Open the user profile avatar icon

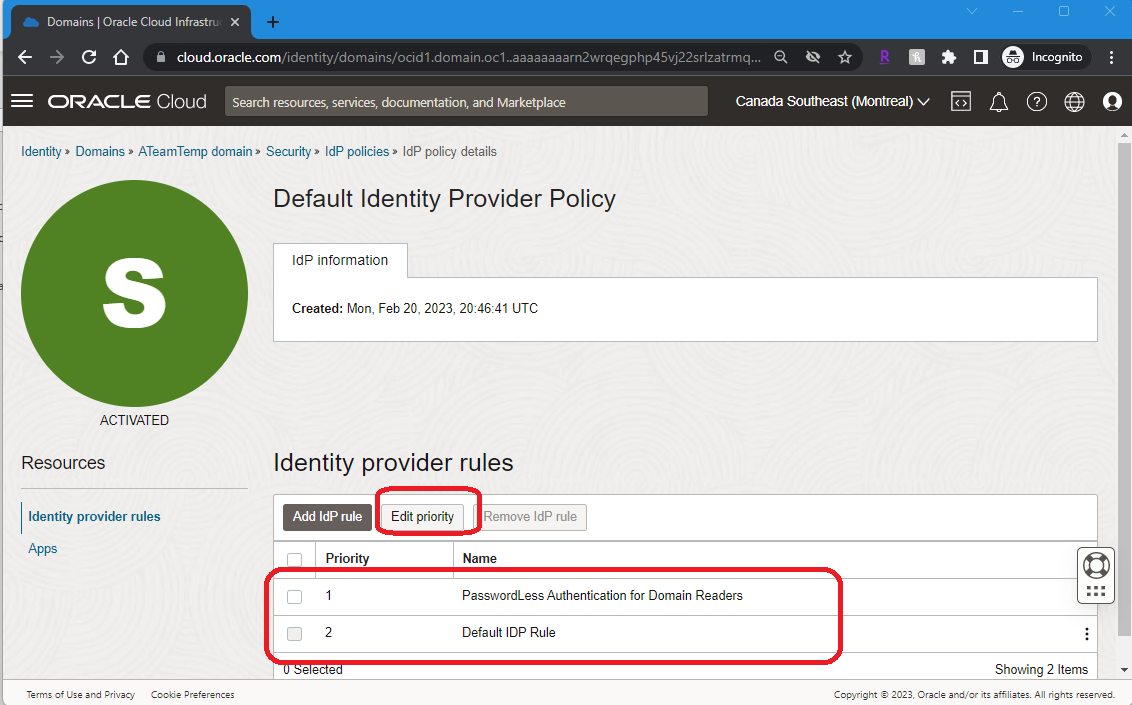1112,101
